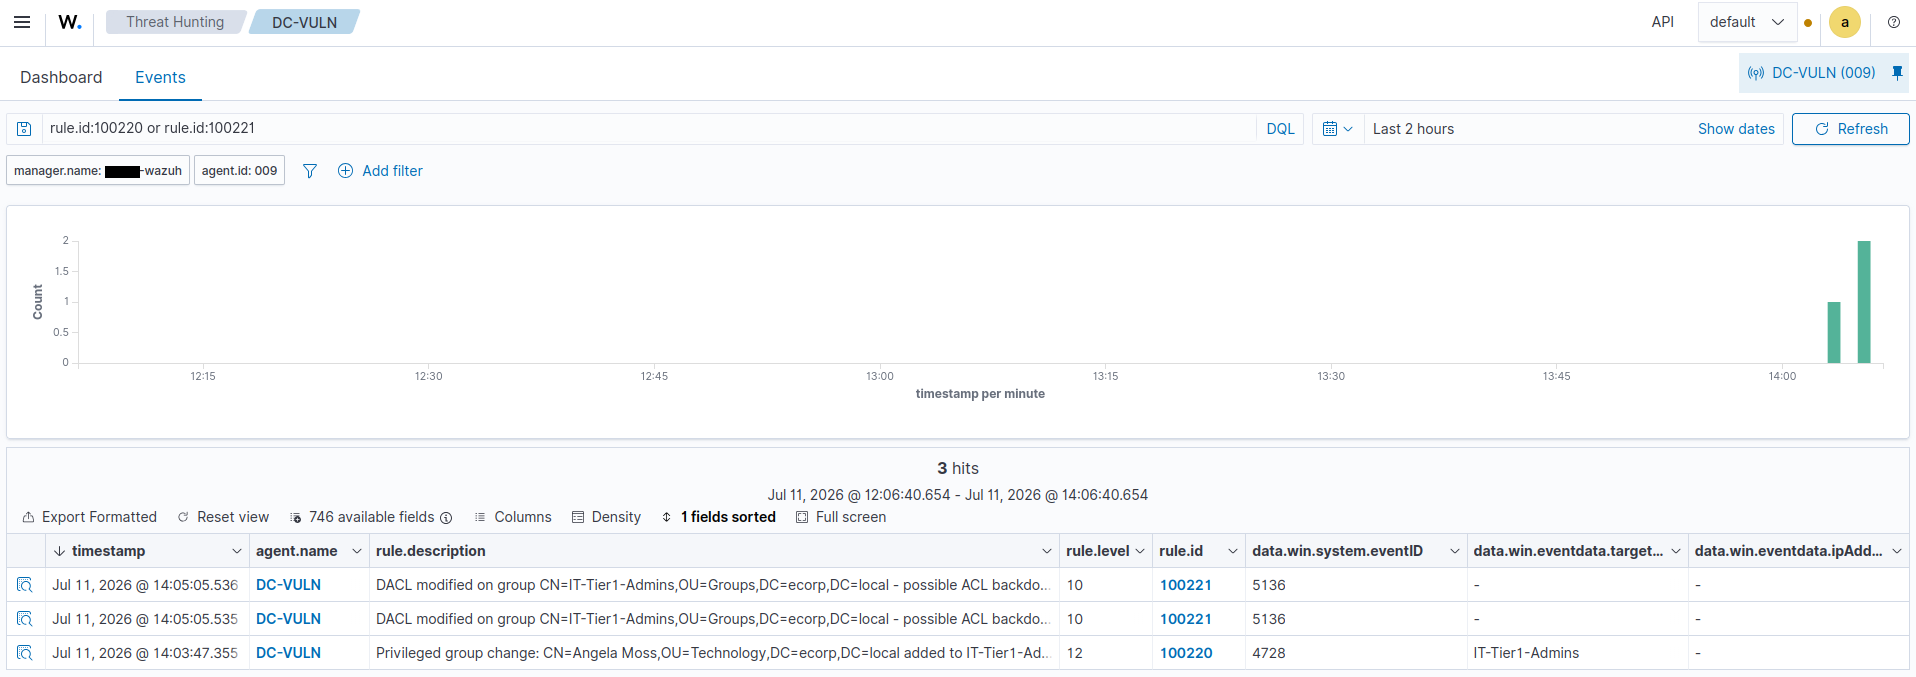
Task: Open DC-VULN link in 14:05:05.536 row
Action: click(288, 585)
